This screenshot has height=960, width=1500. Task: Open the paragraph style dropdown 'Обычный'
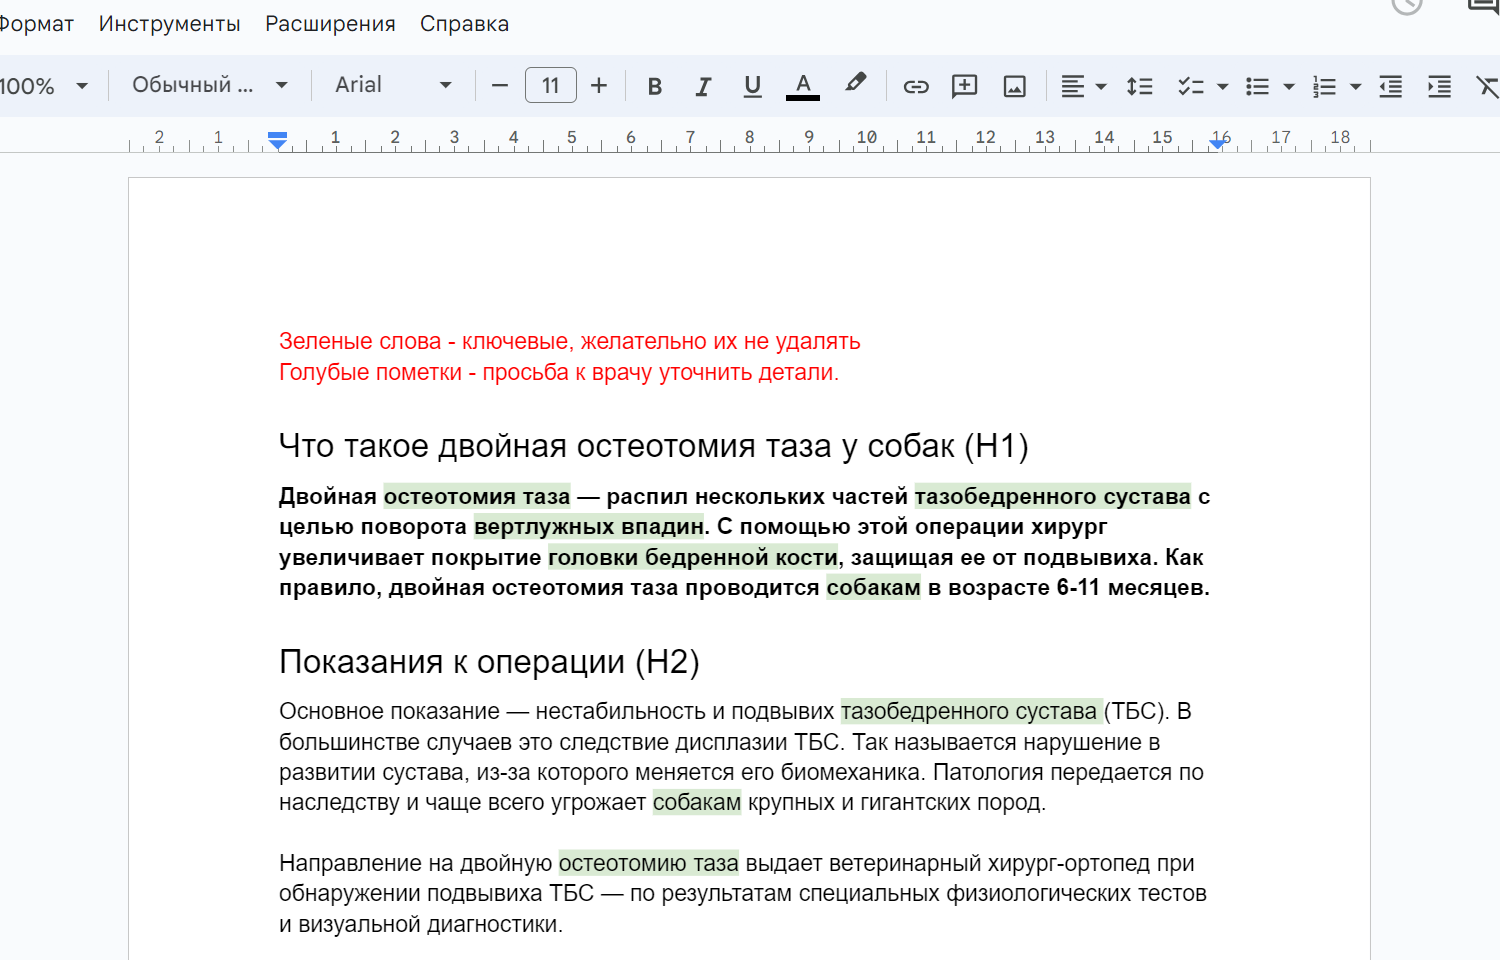(x=210, y=85)
